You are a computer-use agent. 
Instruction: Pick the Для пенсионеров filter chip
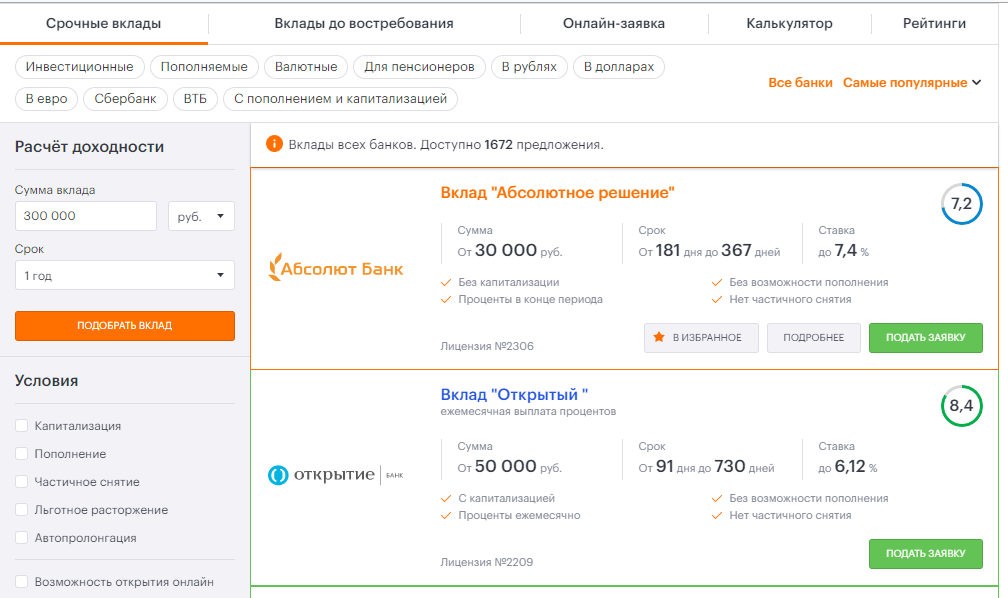[x=419, y=66]
